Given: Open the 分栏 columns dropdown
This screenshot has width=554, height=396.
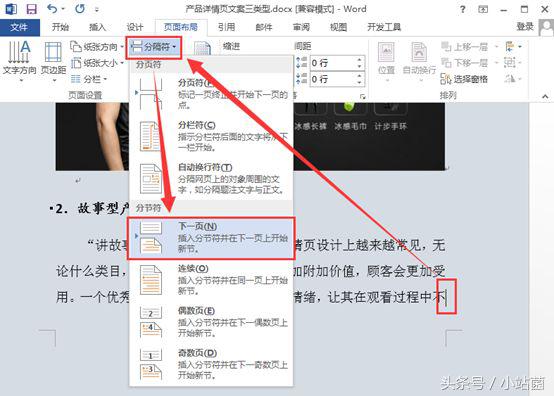Looking at the screenshot, I should pos(89,79).
